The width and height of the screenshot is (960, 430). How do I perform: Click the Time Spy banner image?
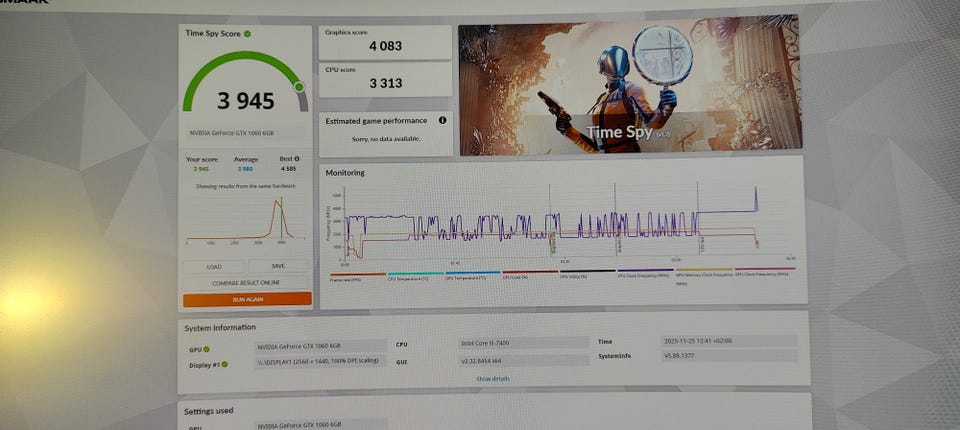pyautogui.click(x=629, y=85)
